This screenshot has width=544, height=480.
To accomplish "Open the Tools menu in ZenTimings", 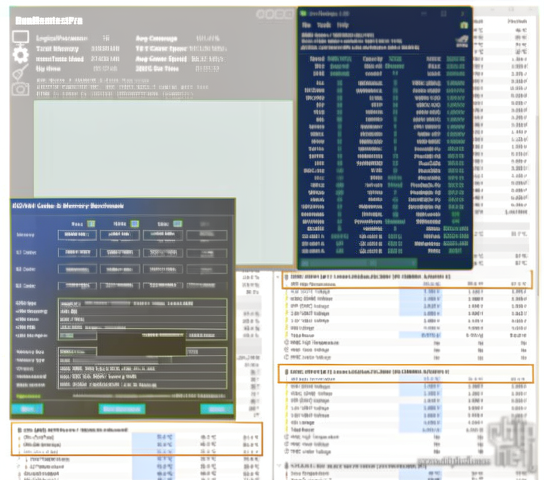I will click(x=324, y=25).
